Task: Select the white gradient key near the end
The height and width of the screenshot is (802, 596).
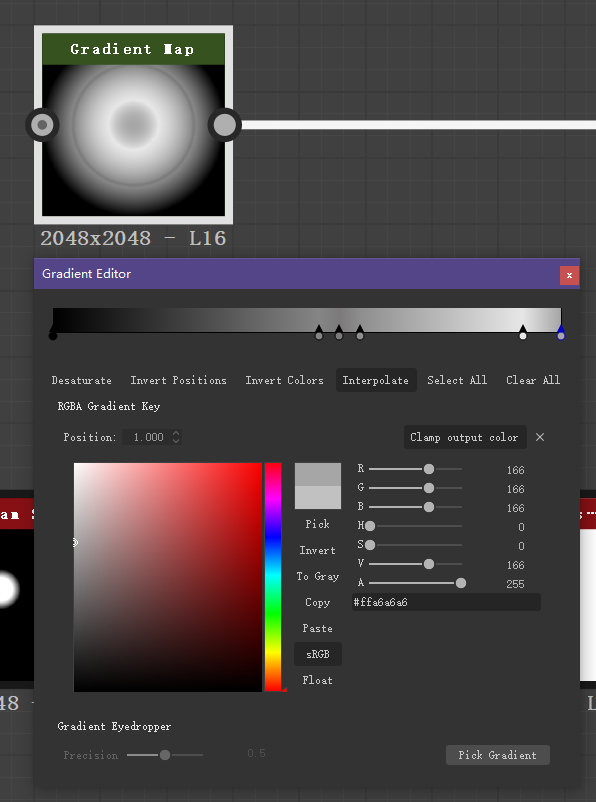Action: pos(523,332)
